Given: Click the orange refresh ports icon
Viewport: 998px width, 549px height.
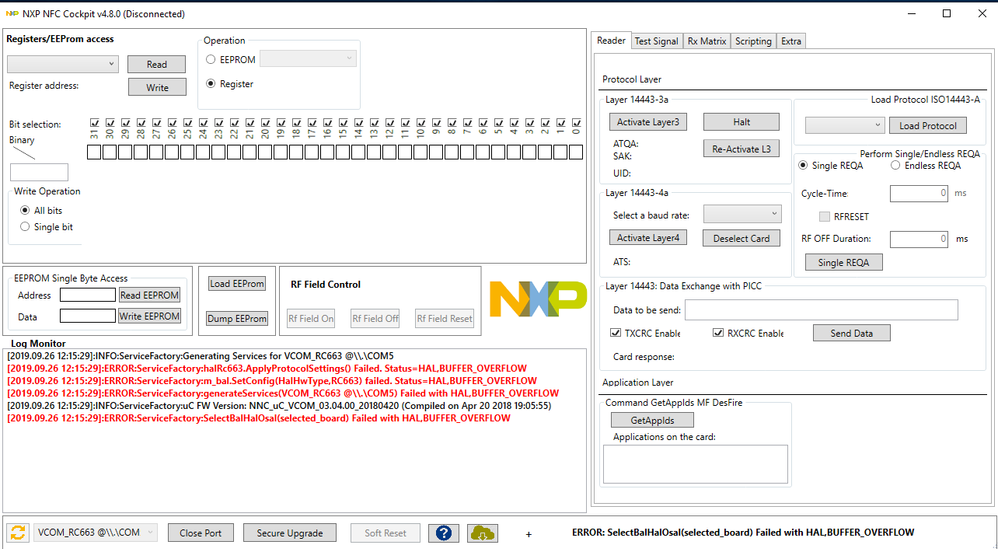Looking at the screenshot, I should pos(18,532).
